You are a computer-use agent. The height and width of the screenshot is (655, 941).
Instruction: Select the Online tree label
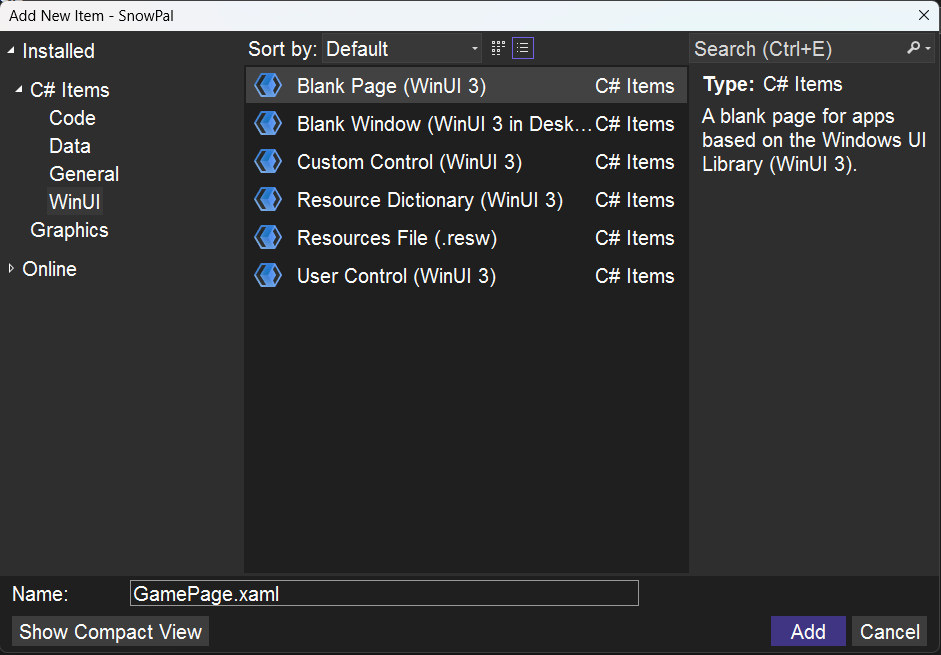pos(49,269)
